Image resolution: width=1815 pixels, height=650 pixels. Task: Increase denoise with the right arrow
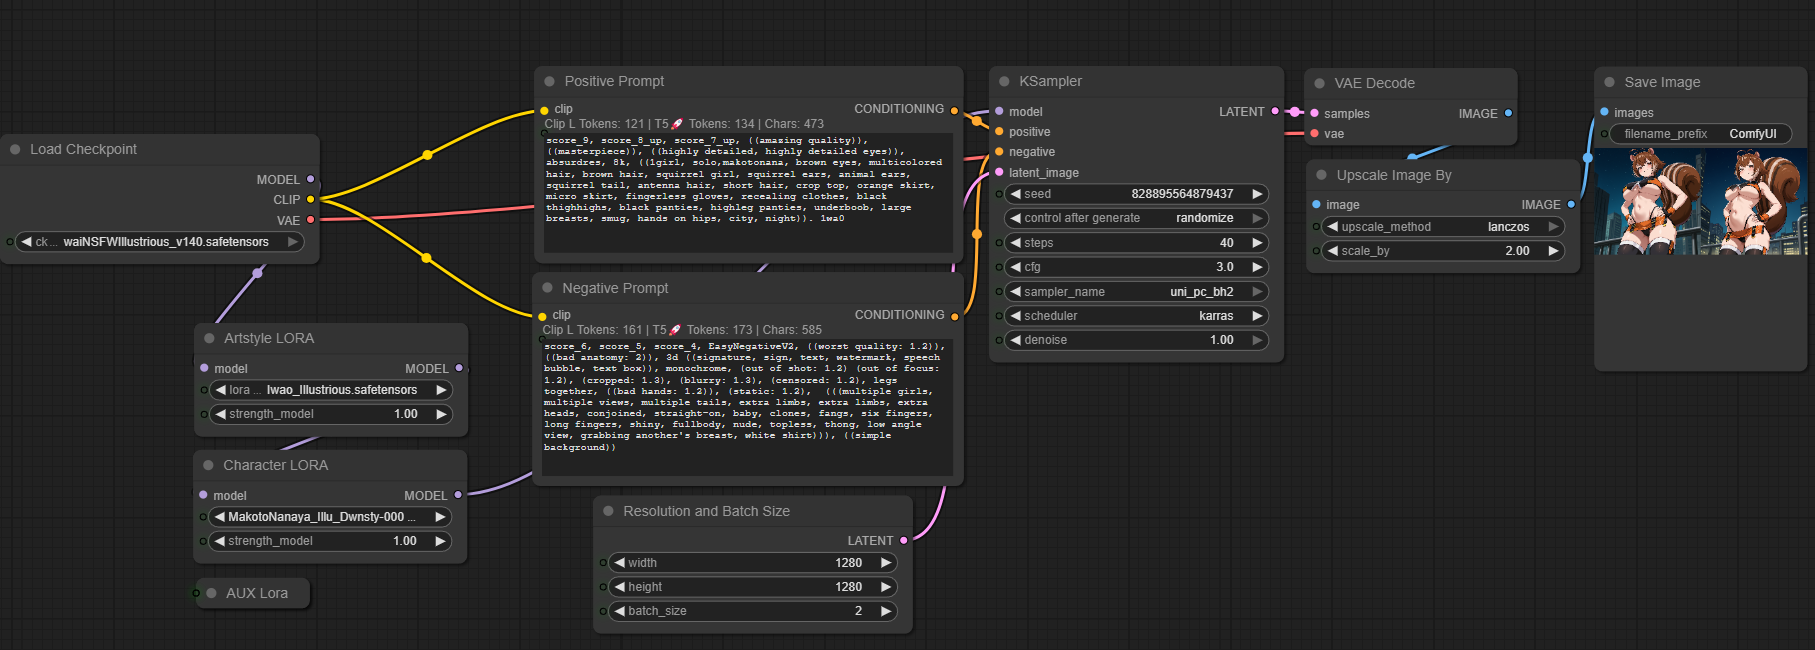click(1257, 340)
